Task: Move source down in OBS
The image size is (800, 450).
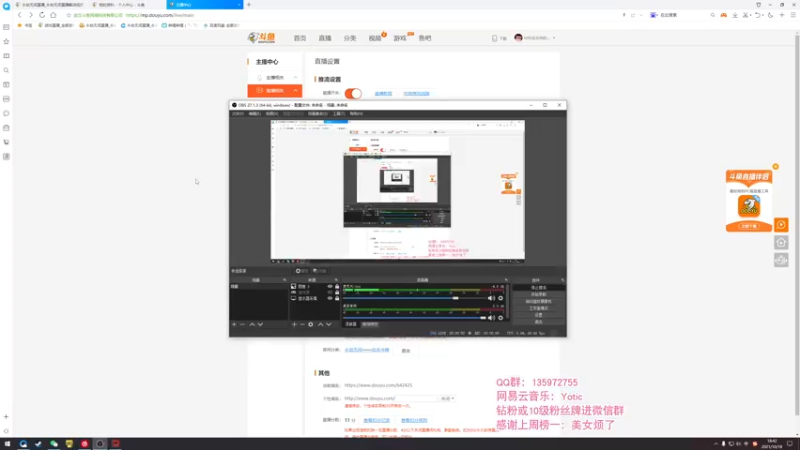Action: (329, 324)
